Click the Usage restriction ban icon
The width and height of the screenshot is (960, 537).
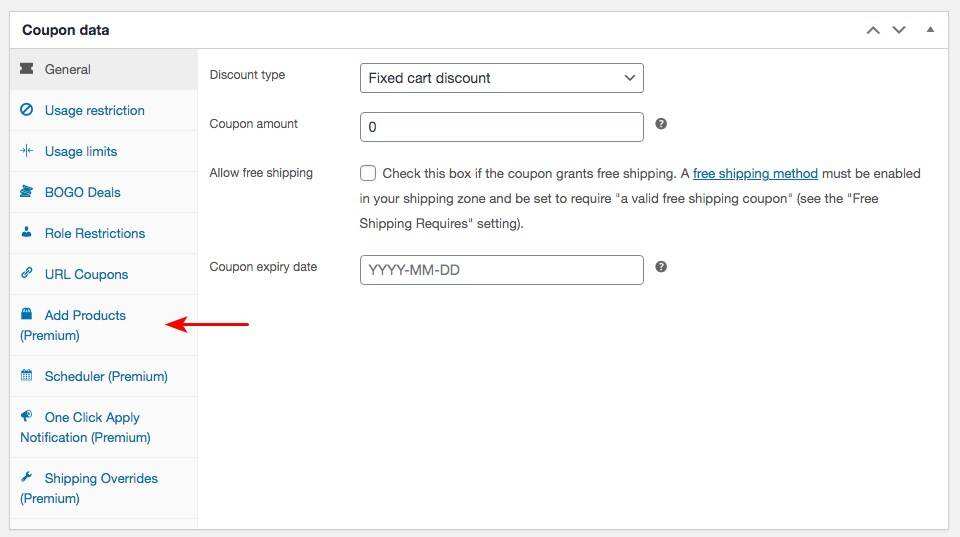click(27, 110)
